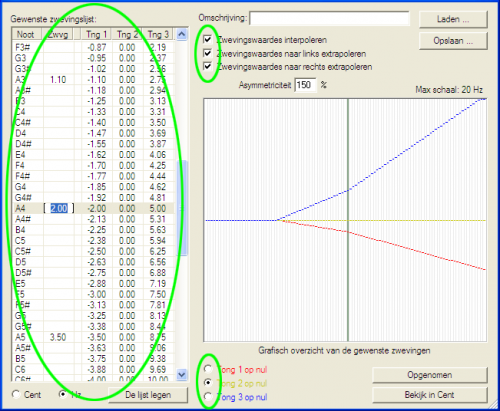Select the A5 row Zwvg value 3.50

(x=58, y=337)
